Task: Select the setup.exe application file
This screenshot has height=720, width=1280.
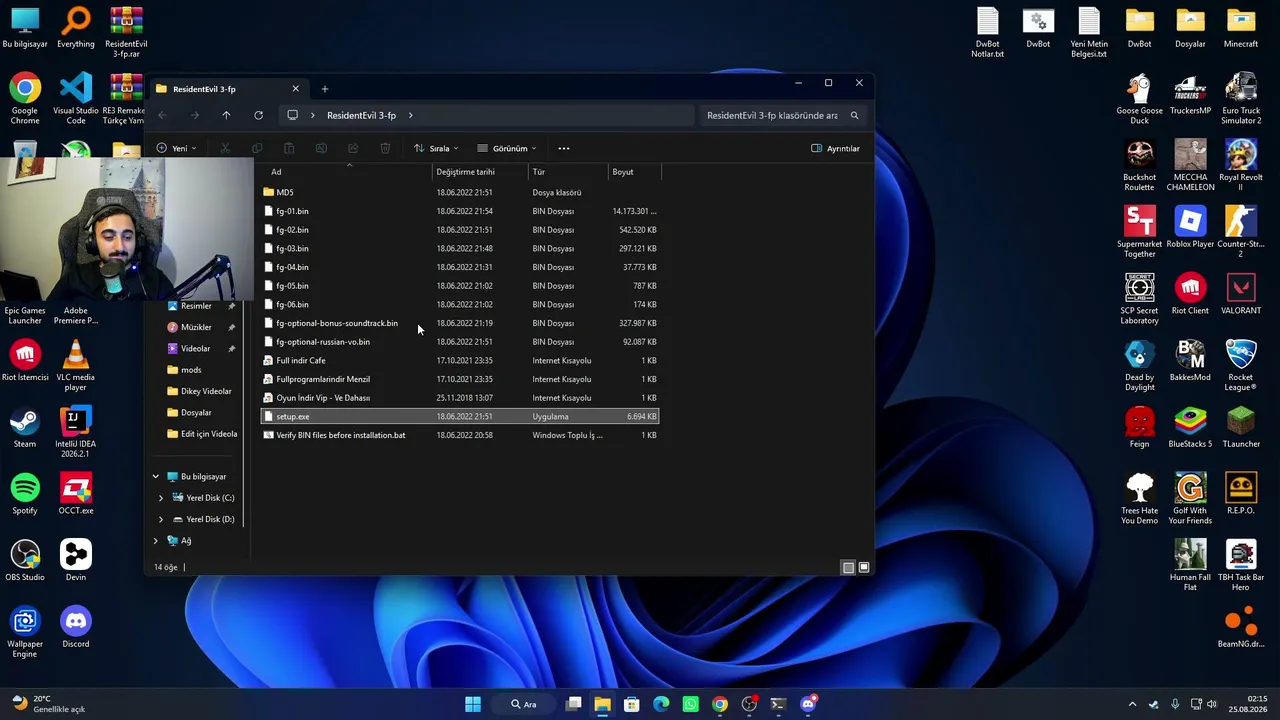Action: (x=460, y=417)
